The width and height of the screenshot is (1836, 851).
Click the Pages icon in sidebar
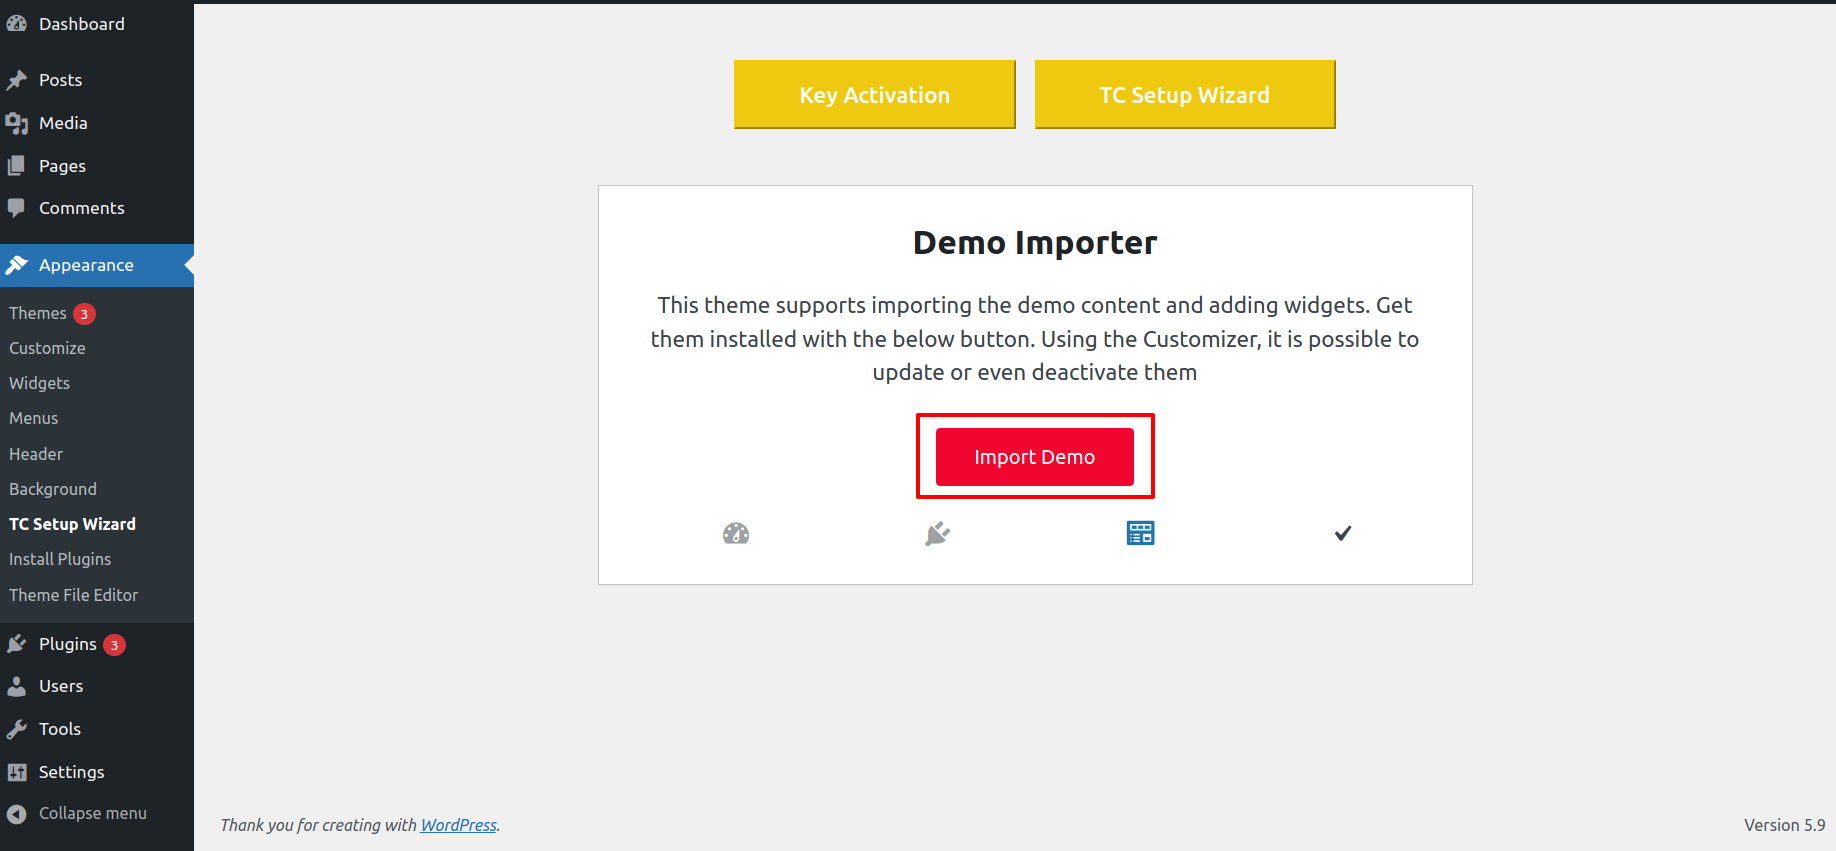(x=17, y=166)
